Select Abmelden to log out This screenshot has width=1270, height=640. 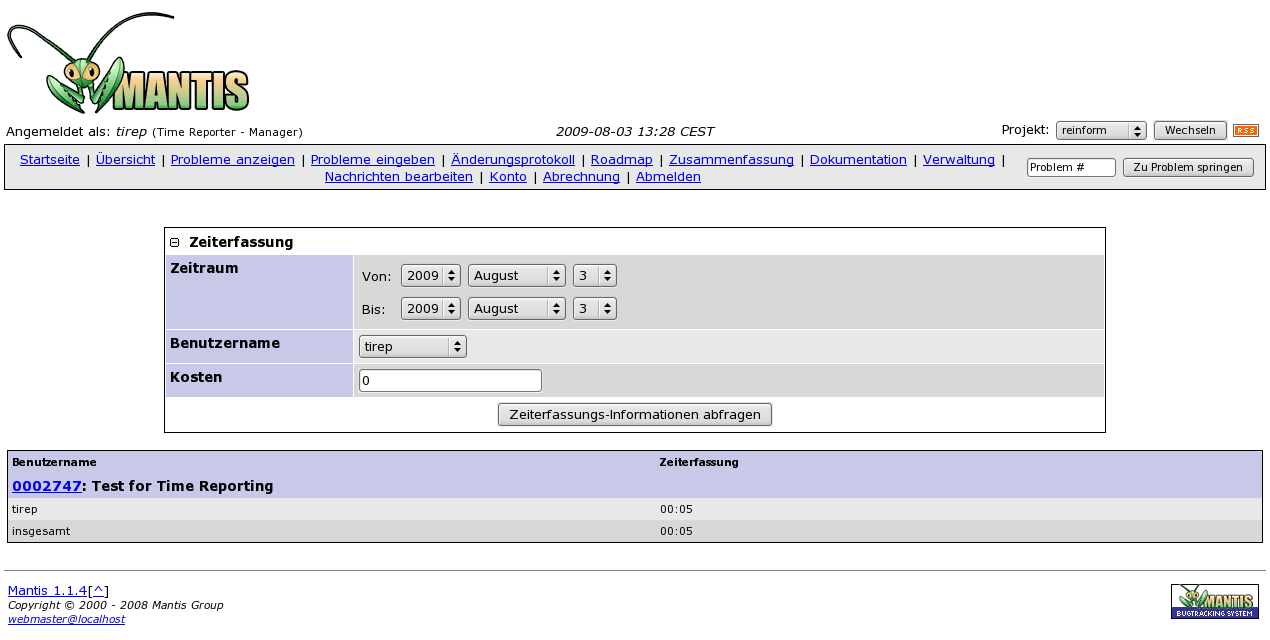[x=668, y=177]
